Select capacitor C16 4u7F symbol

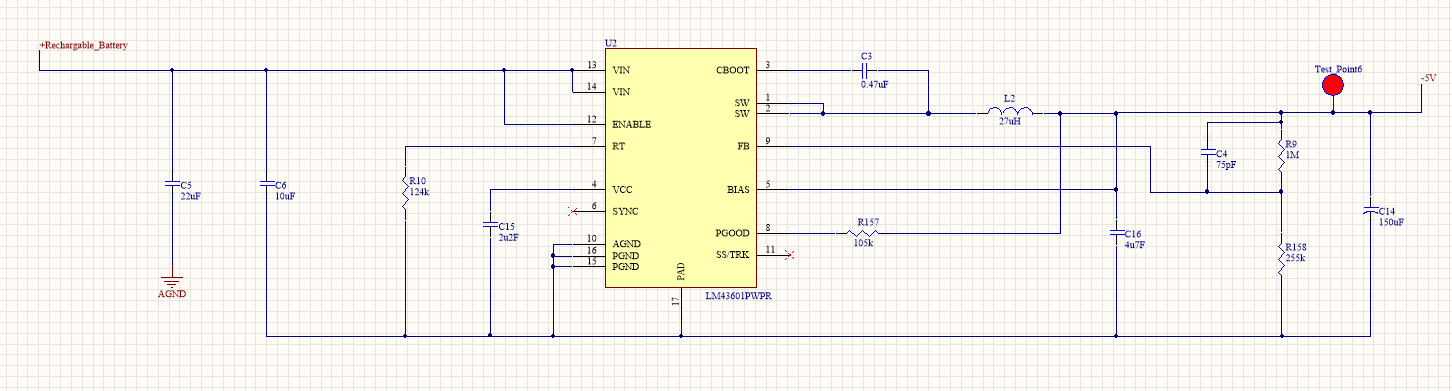click(1117, 232)
